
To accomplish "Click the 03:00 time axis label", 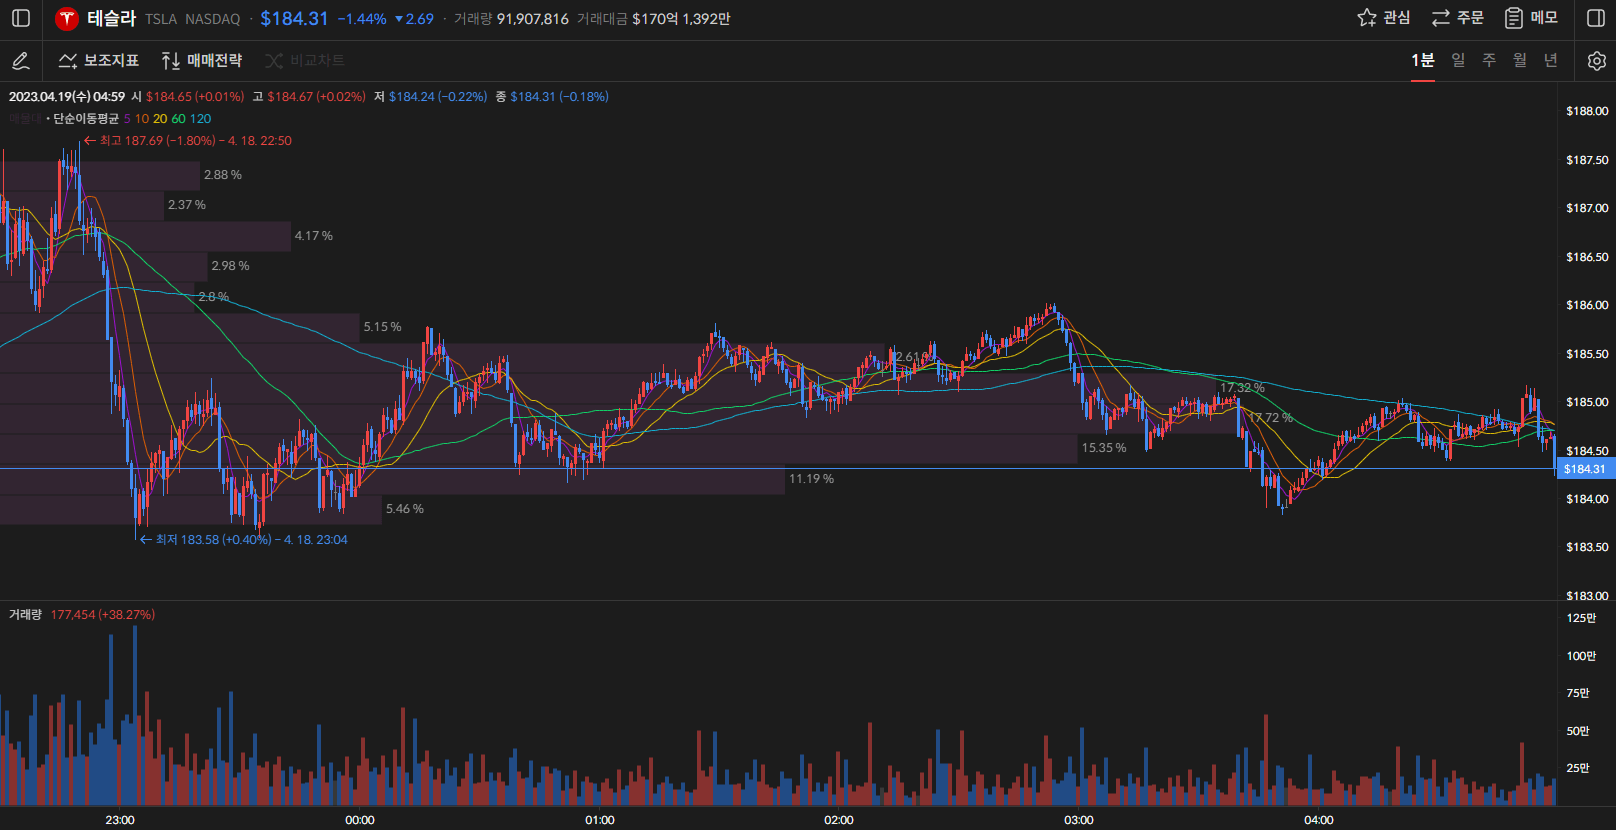I will click(1079, 820).
